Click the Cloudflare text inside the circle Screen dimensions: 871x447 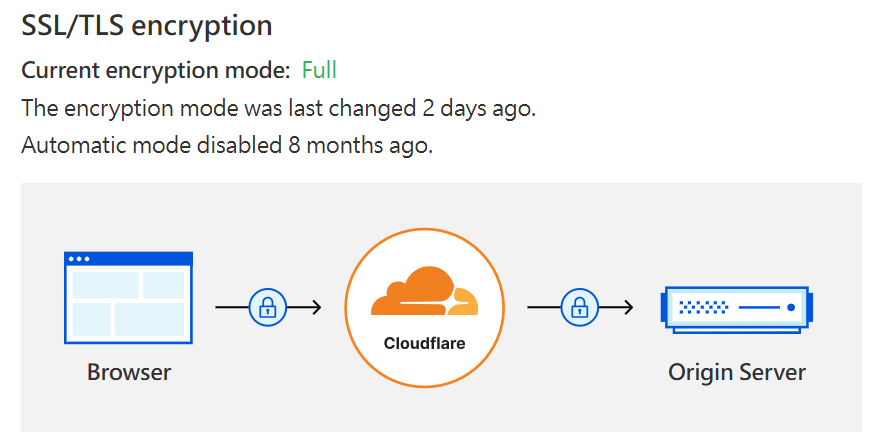coord(424,343)
